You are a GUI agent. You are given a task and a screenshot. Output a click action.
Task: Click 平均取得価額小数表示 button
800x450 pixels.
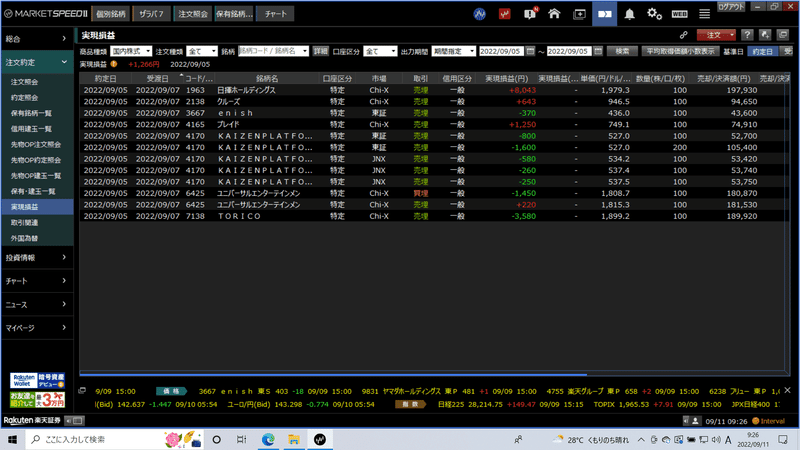pyautogui.click(x=681, y=51)
